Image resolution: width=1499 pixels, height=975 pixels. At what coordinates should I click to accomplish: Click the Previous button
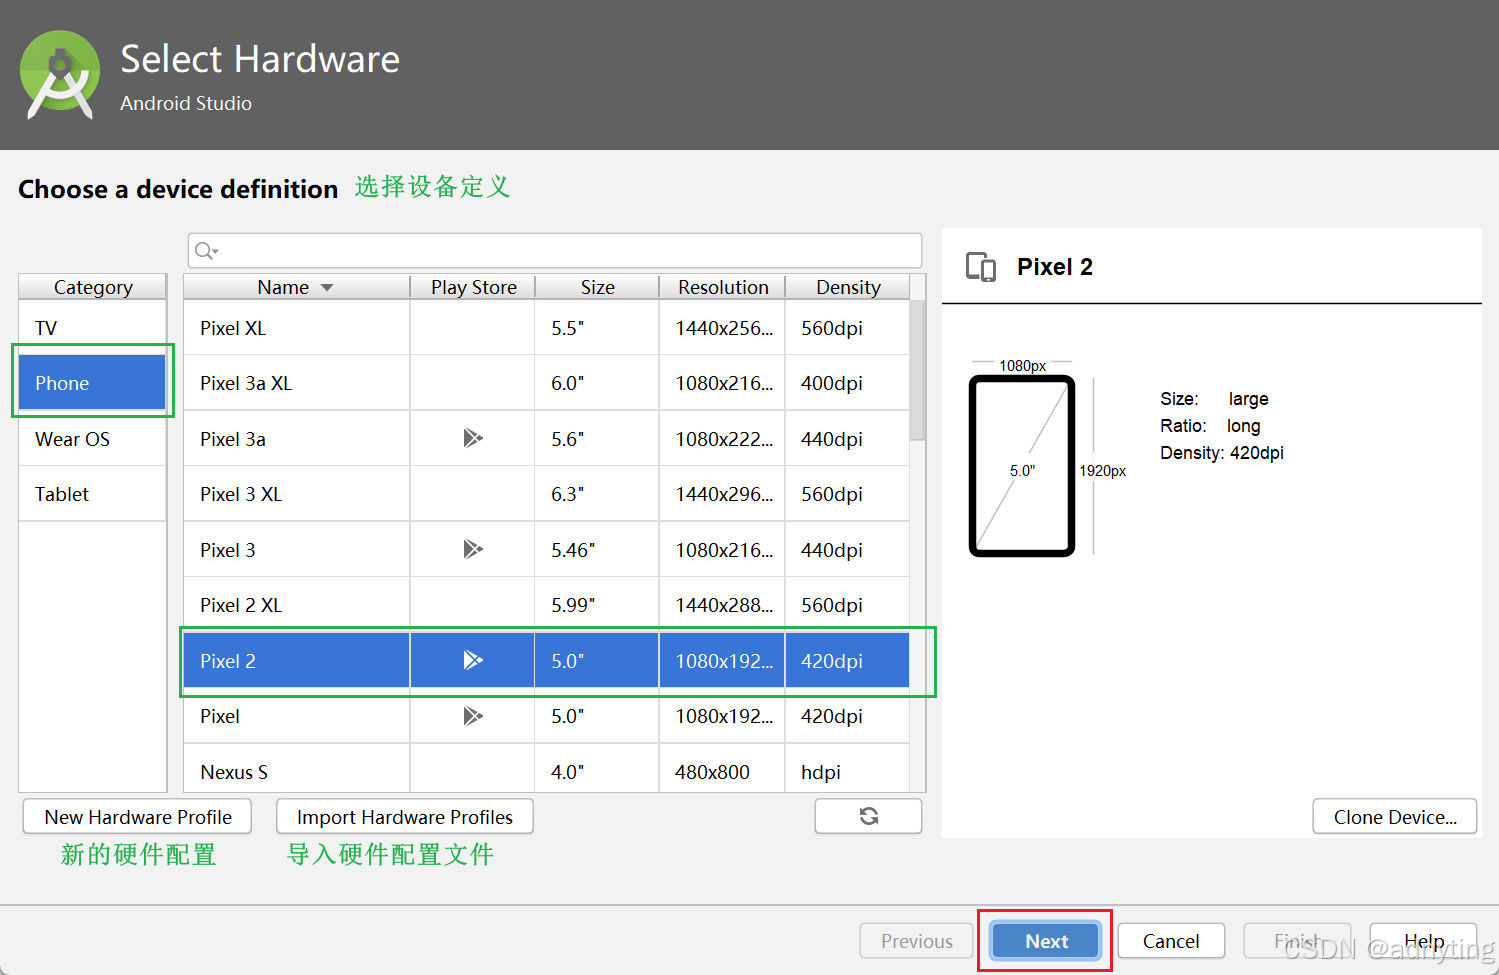point(916,941)
